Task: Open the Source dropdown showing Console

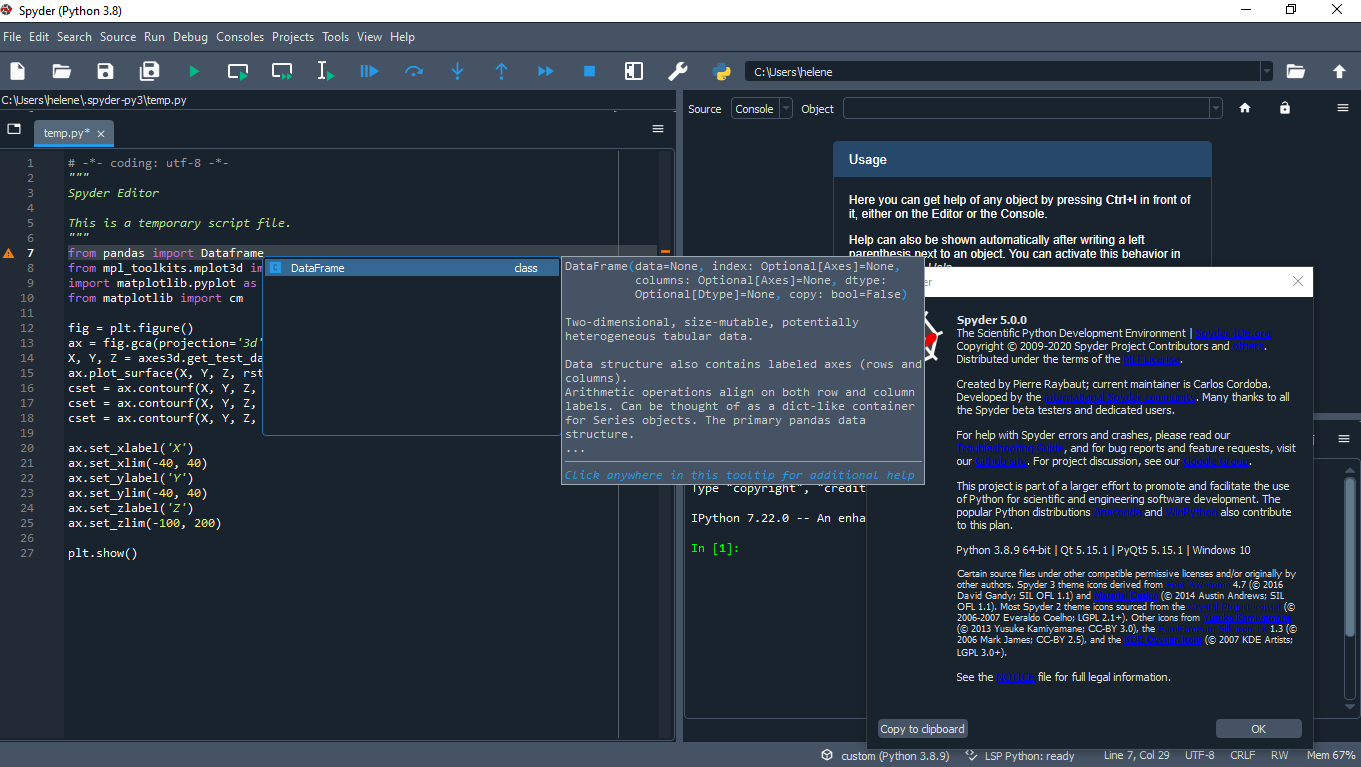Action: point(762,108)
